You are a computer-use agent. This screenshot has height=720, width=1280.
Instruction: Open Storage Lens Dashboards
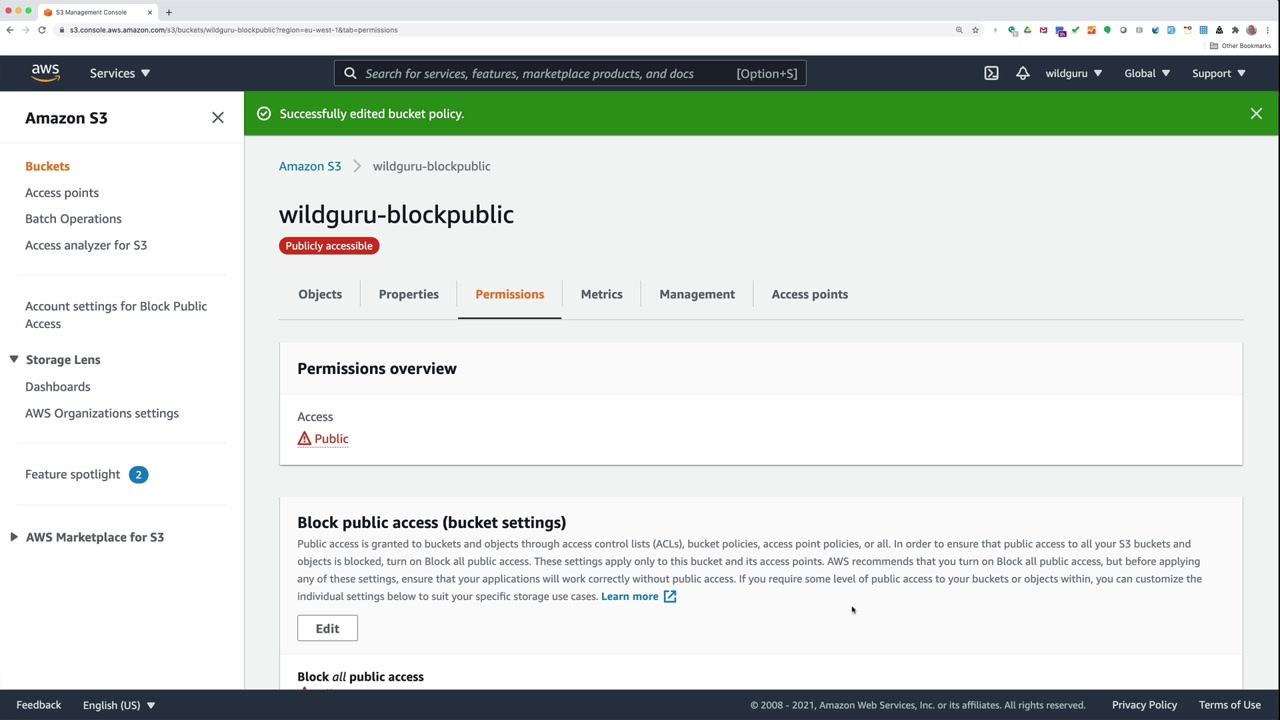click(58, 386)
